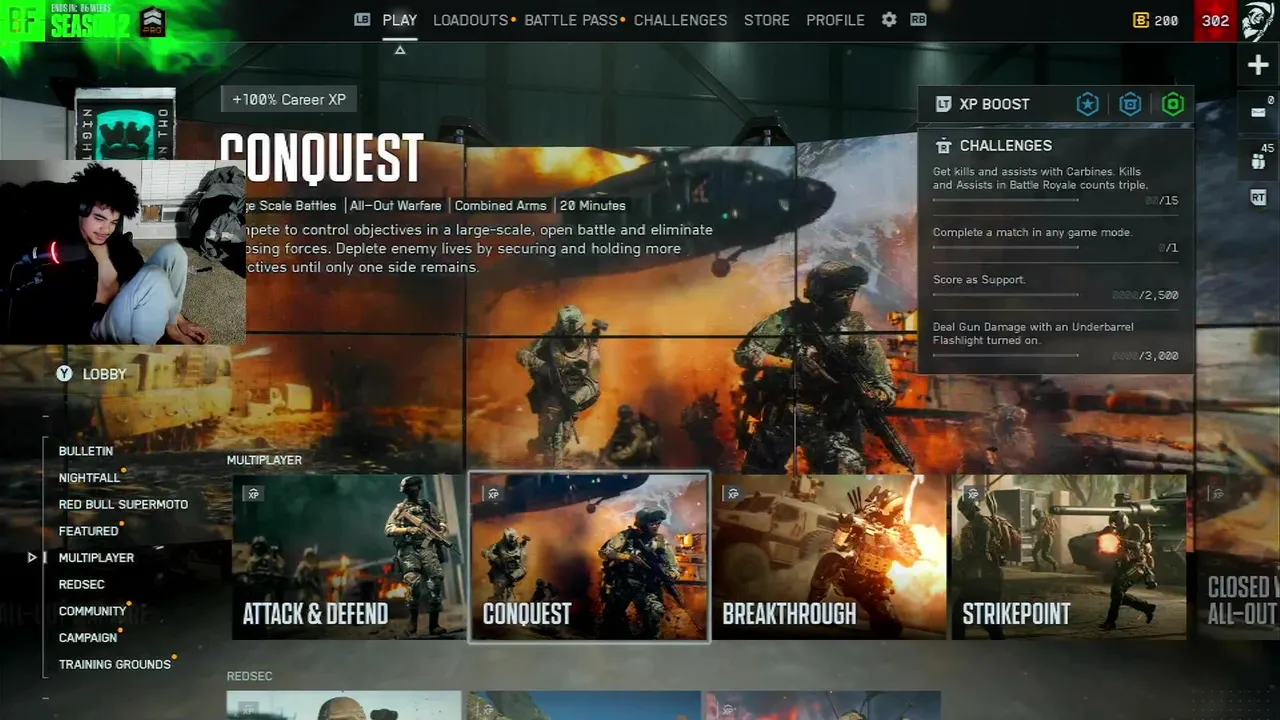Open the mail inbox icon
Screen dimensions: 1280x720
1258,112
